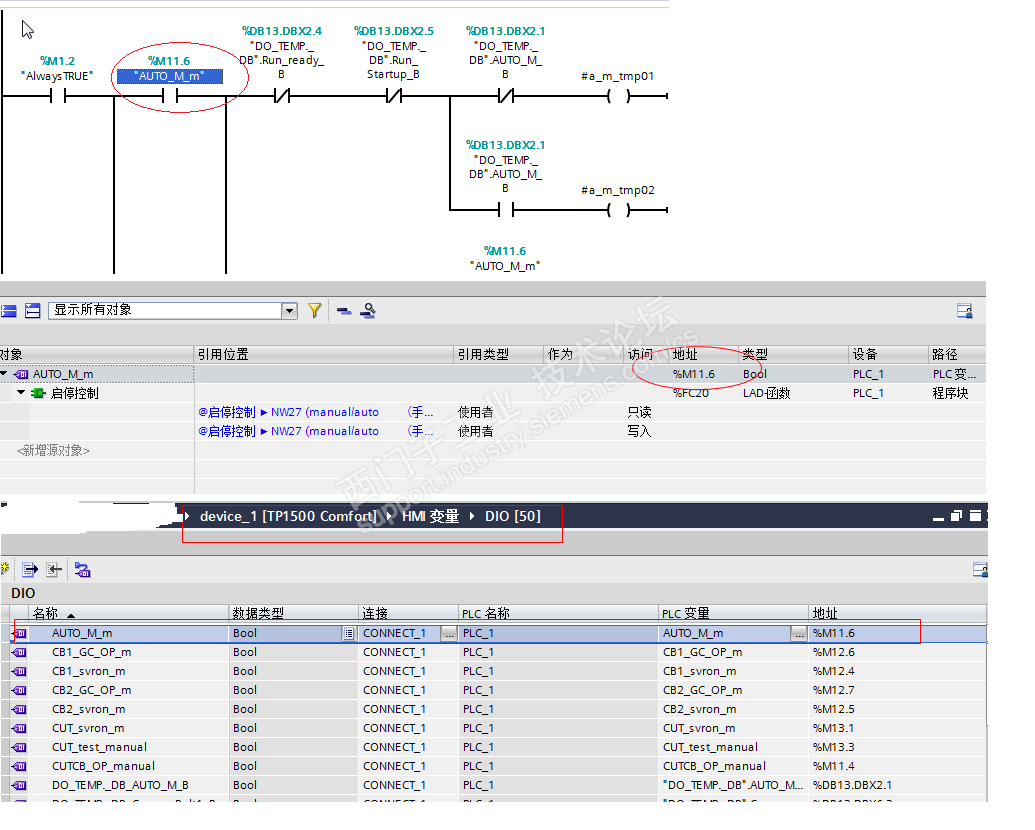
Task: Maximize the HMI tags editor window
Action: [975, 516]
